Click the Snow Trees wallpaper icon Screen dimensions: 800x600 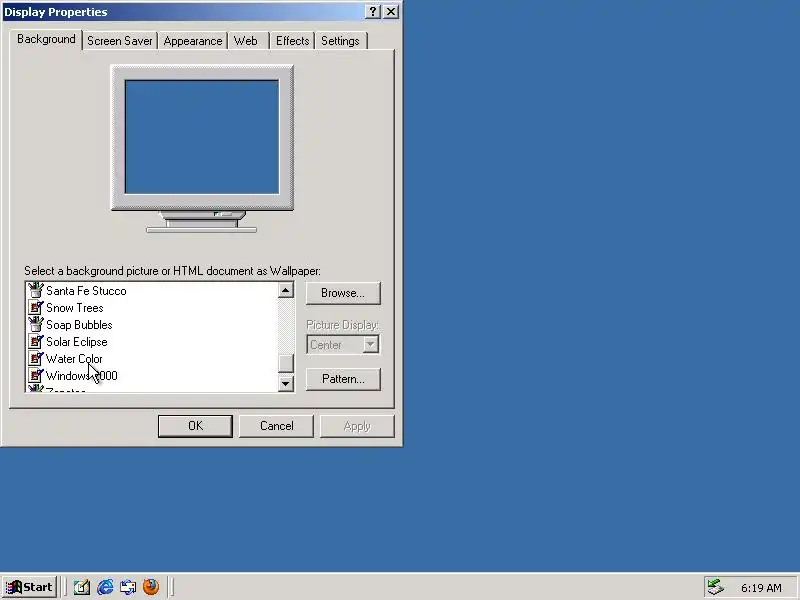36,308
